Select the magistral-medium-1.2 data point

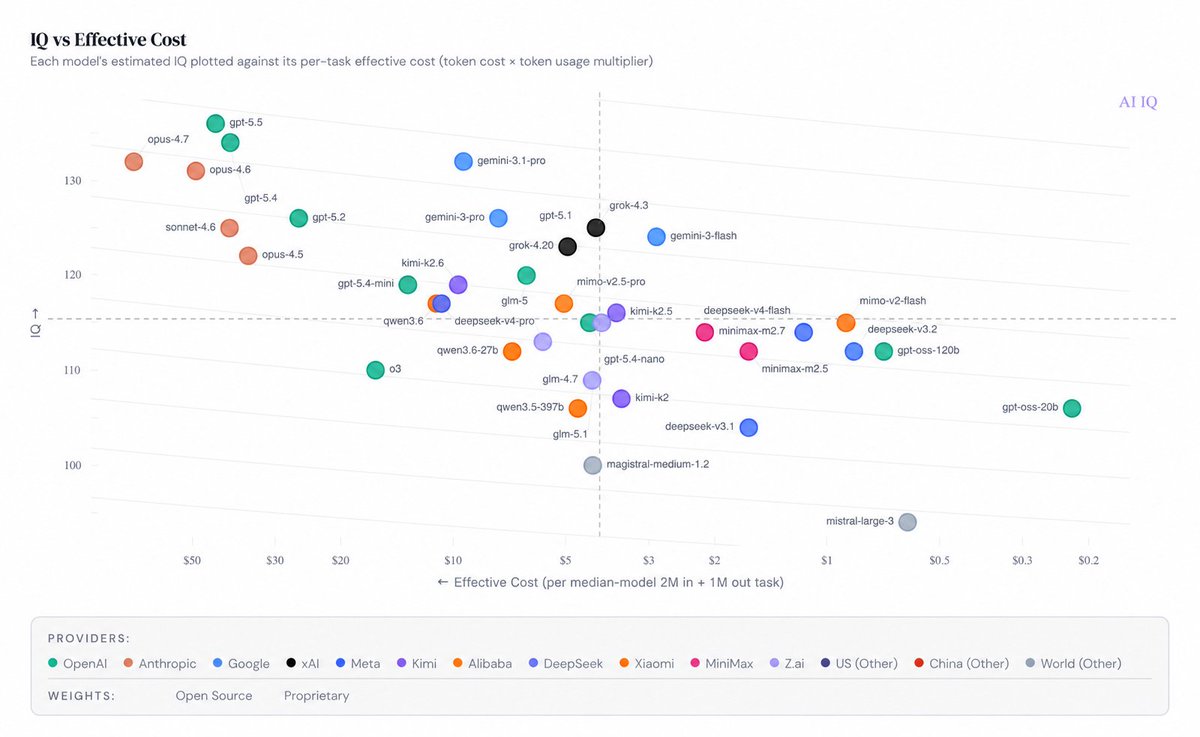click(x=593, y=465)
